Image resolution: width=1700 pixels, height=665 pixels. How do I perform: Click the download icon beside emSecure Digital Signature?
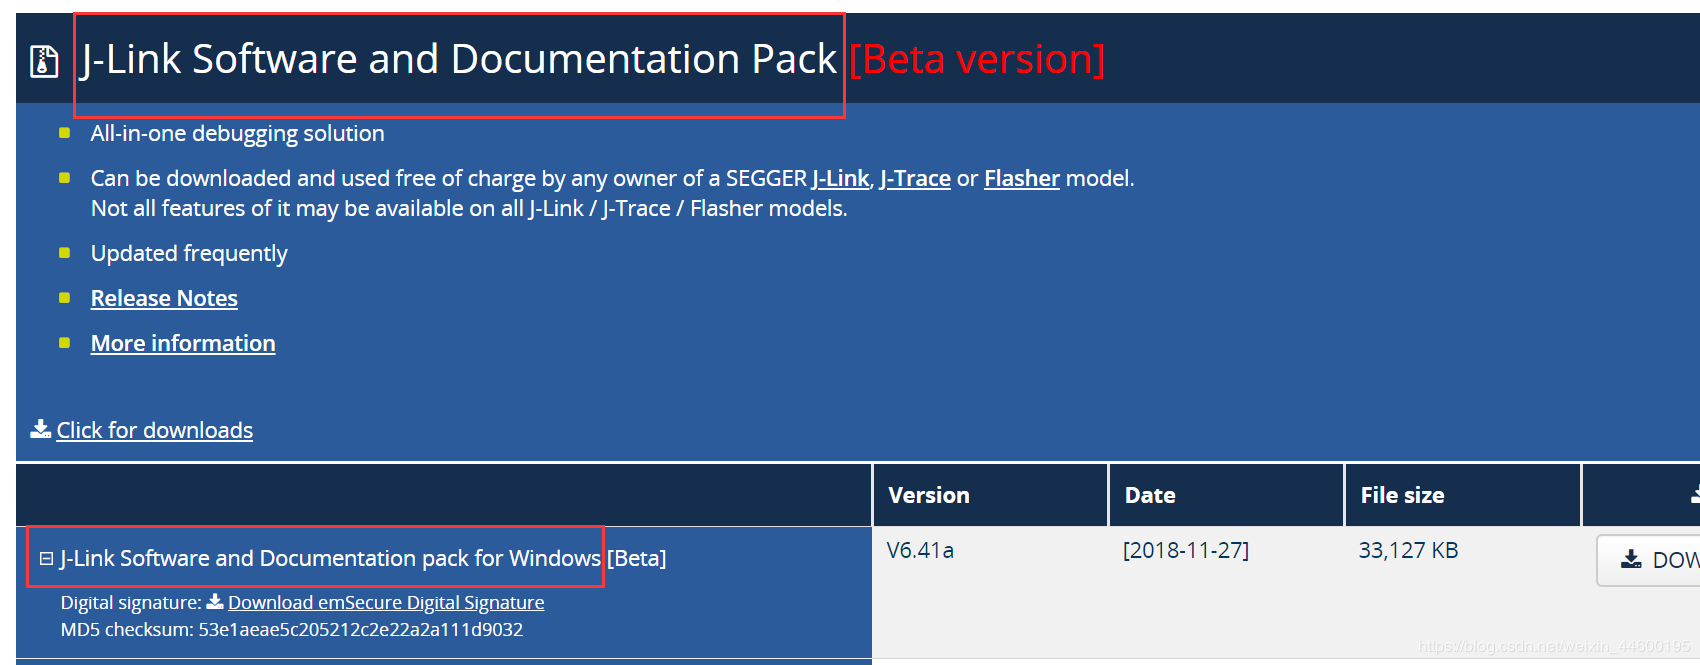click(214, 601)
